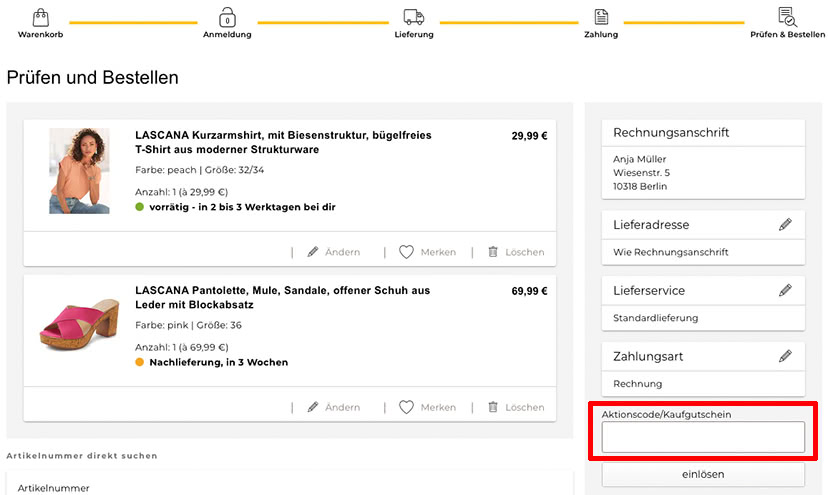Click Ändern link for the Kurzarmshirt
The image size is (828, 495).
[342, 252]
